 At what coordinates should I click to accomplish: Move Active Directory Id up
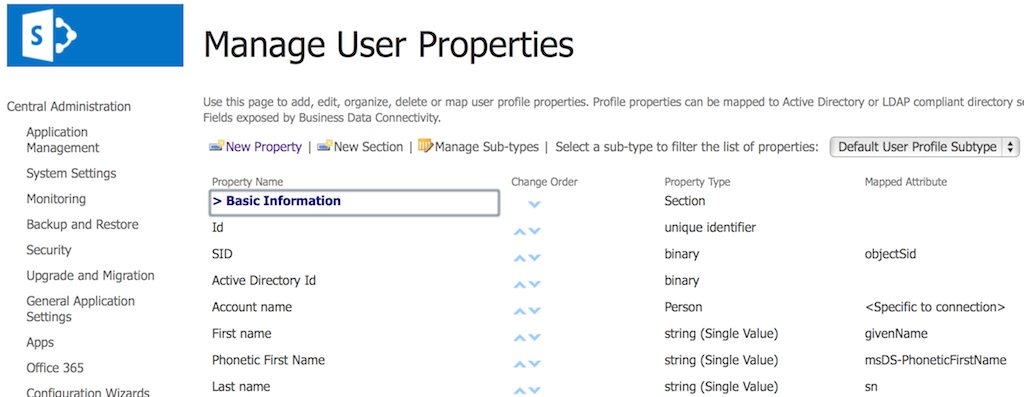click(520, 285)
